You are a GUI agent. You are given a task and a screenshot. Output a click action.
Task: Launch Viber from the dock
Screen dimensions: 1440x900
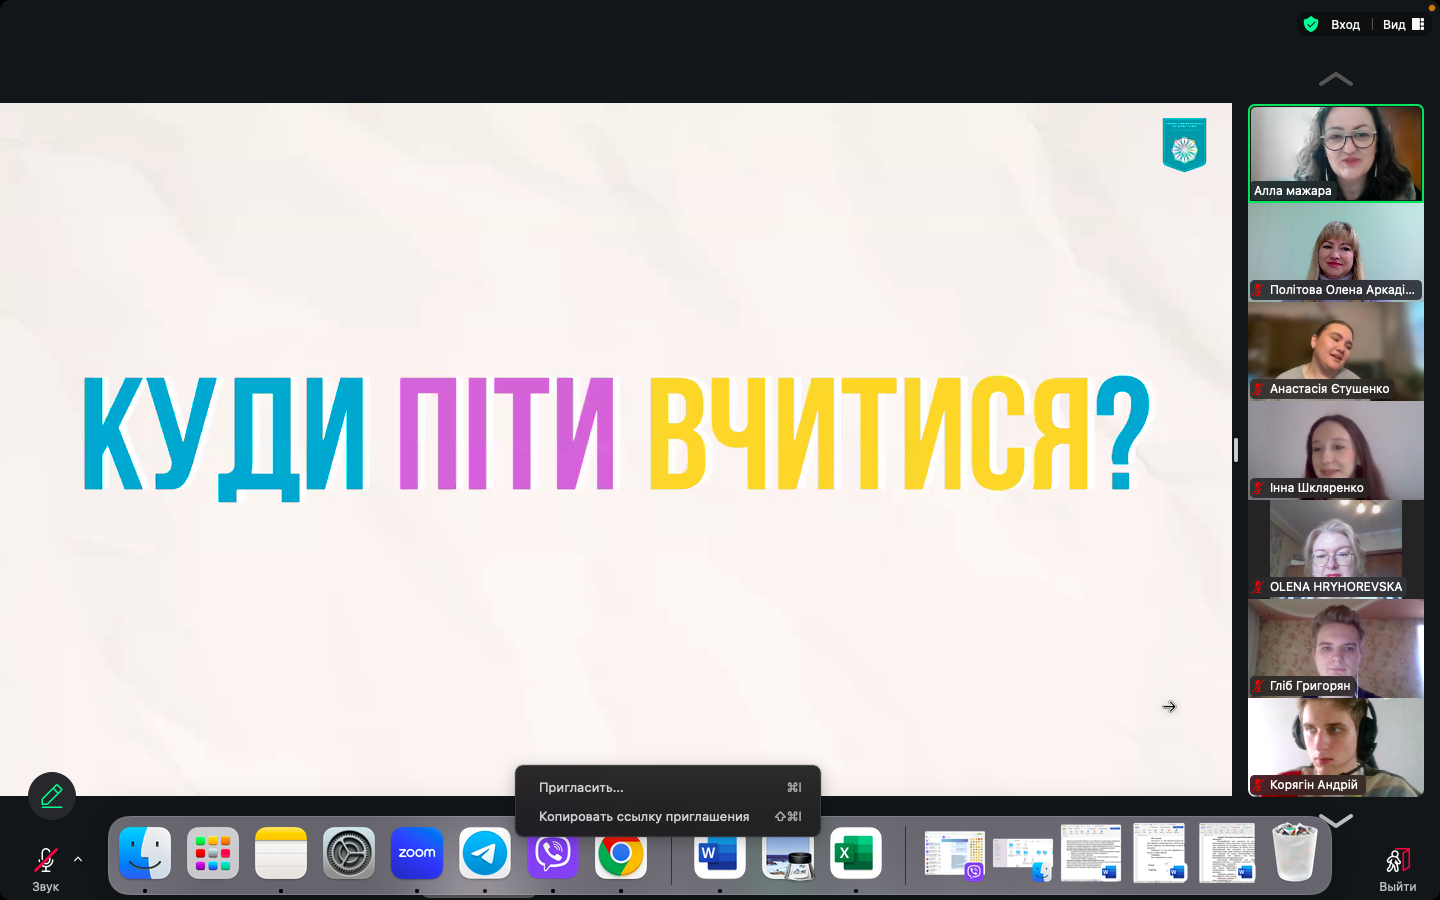(552, 853)
